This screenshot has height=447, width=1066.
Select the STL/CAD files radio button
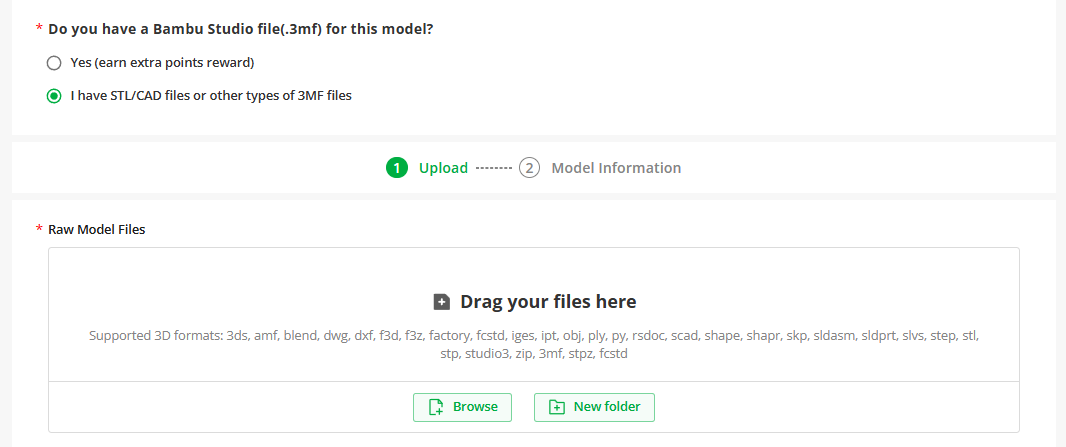click(54, 96)
